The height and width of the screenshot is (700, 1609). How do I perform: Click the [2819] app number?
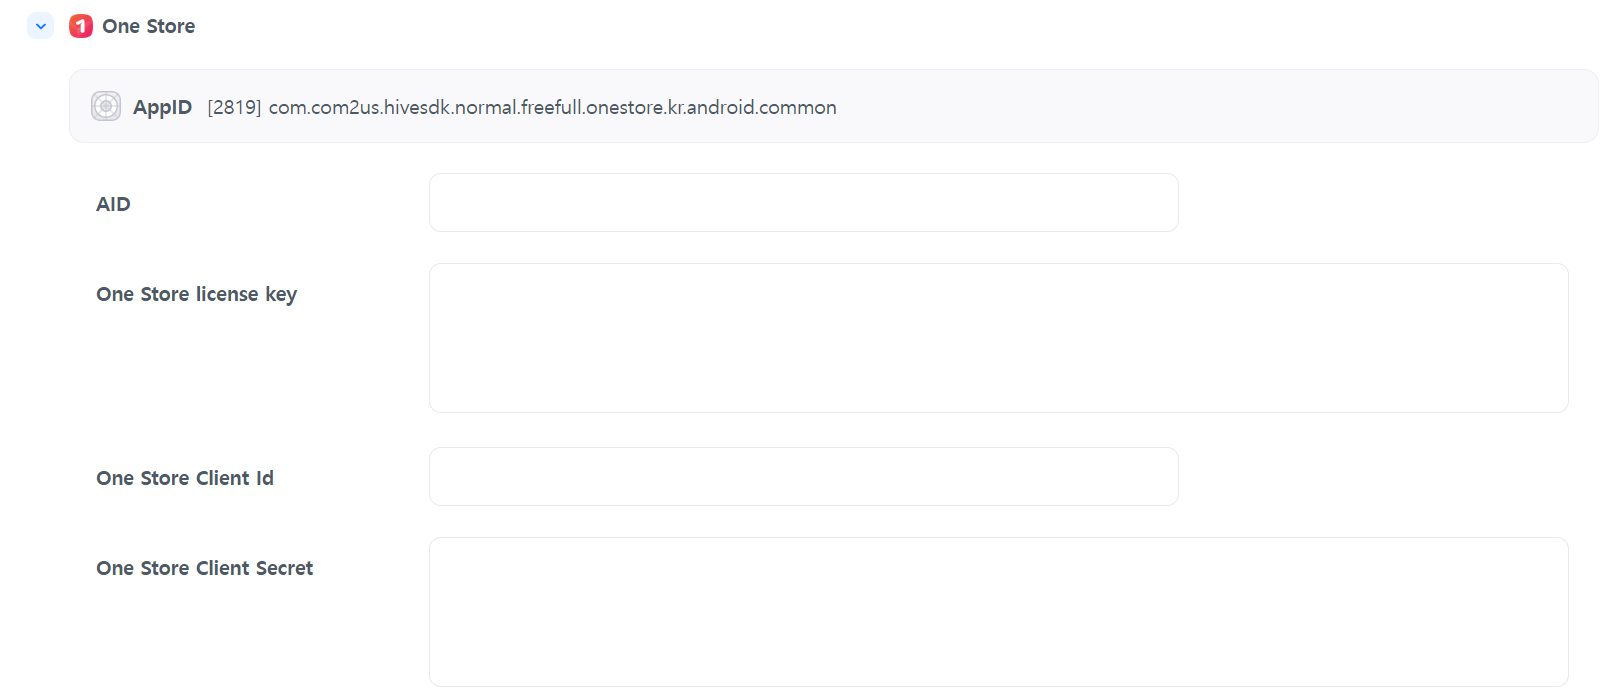[234, 107]
